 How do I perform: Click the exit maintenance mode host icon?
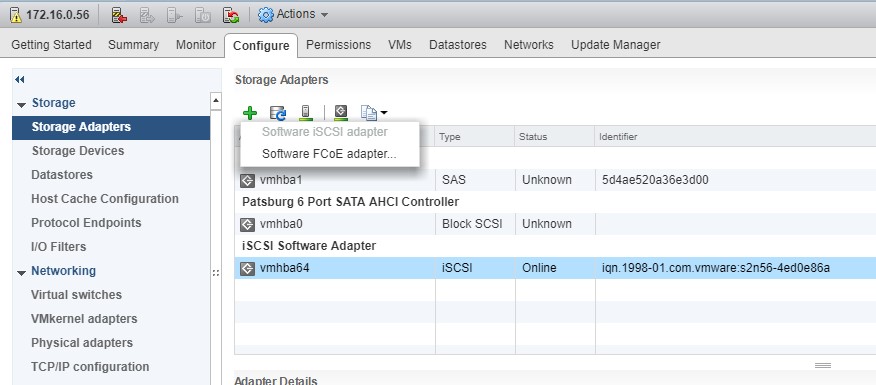[x=119, y=15]
